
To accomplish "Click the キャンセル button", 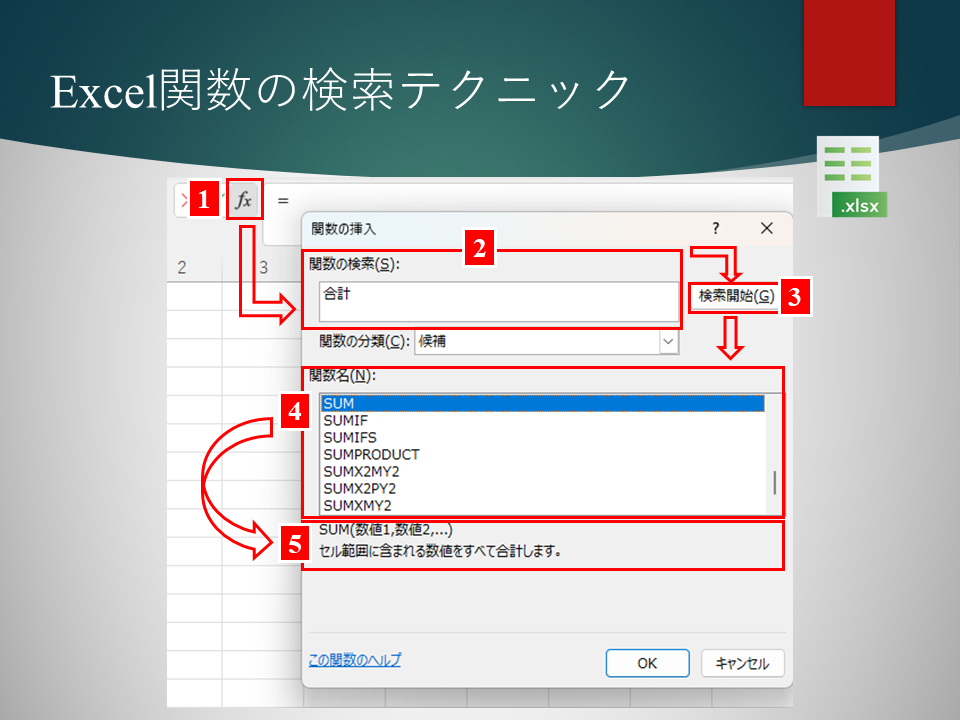I will (x=742, y=663).
